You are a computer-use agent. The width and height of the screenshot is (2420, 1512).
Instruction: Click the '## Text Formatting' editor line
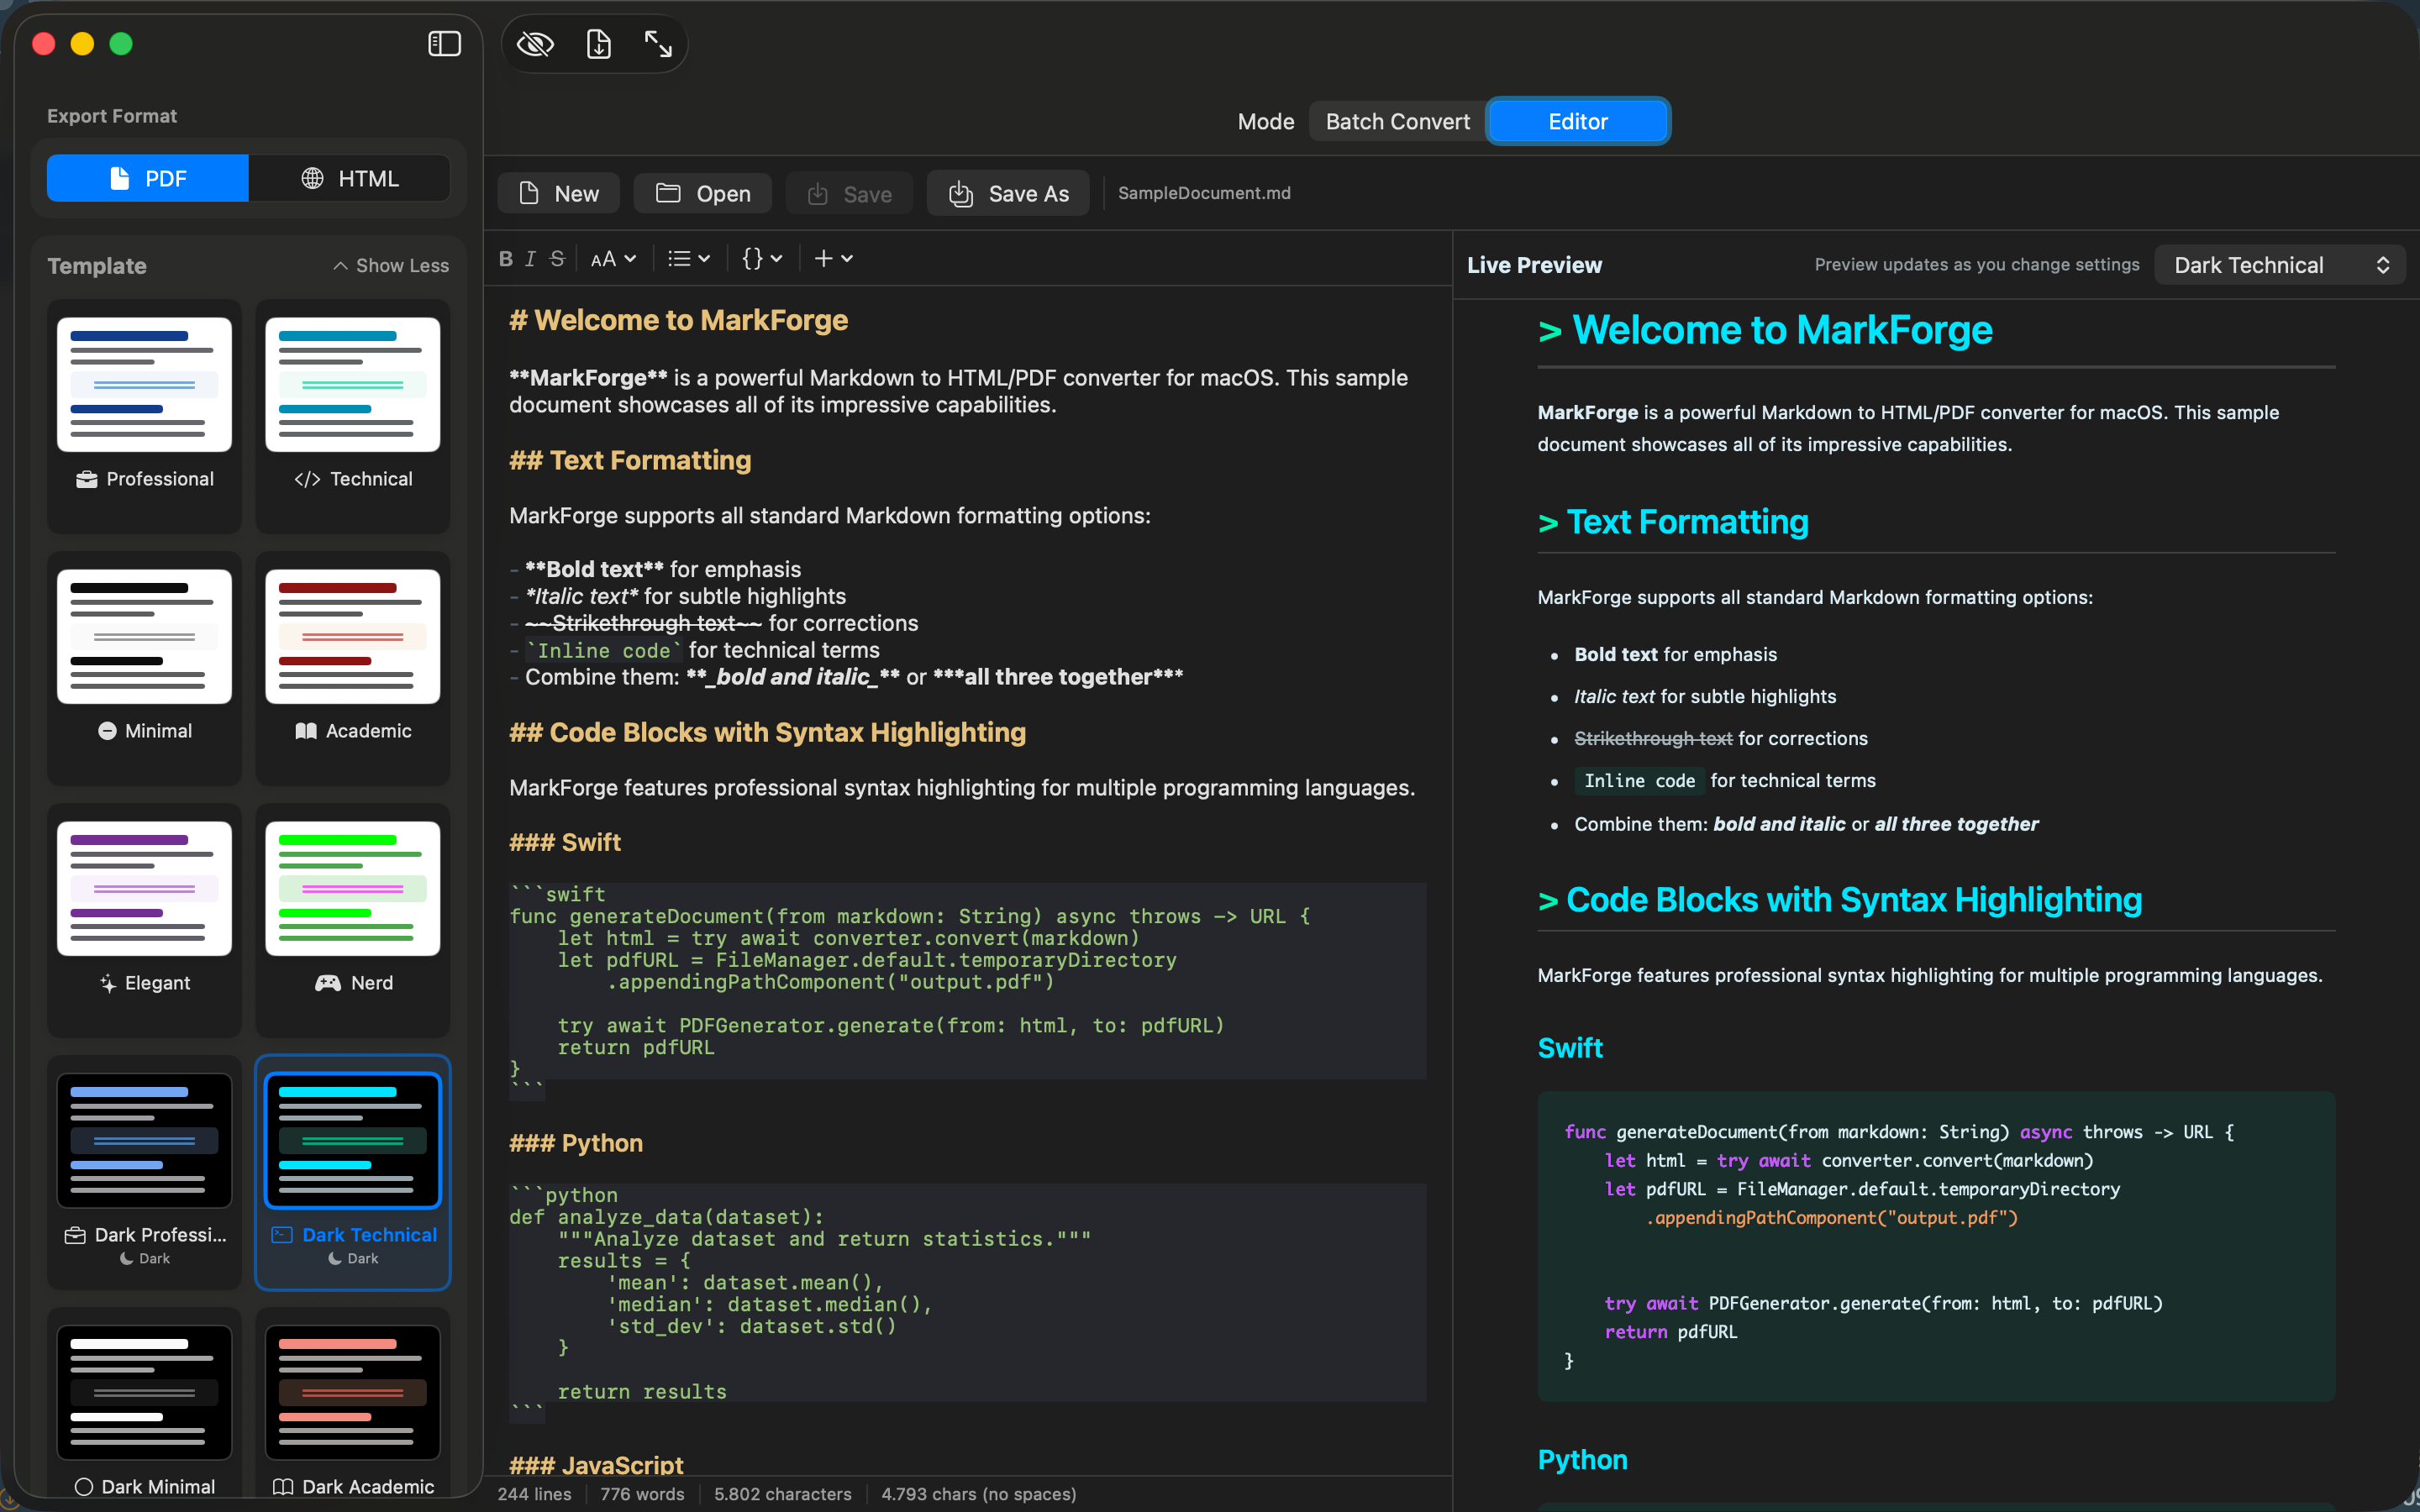click(x=630, y=460)
